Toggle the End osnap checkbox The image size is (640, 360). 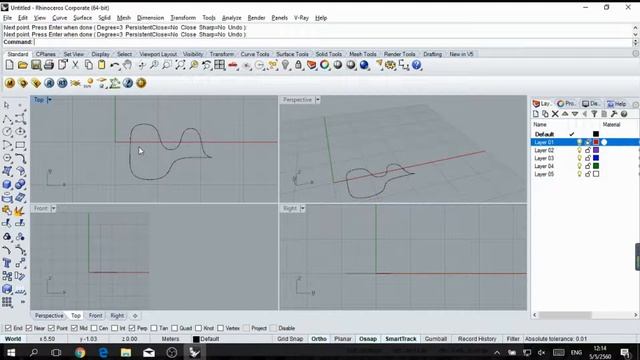pos(8,328)
